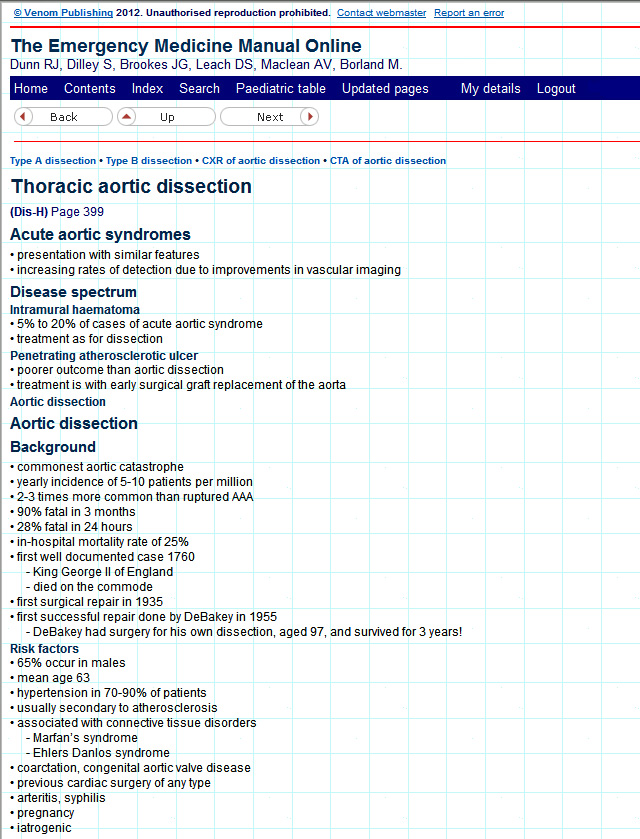The width and height of the screenshot is (640, 839).
Task: Click '28% fatal in 24 hours' line
Action: 71,527
